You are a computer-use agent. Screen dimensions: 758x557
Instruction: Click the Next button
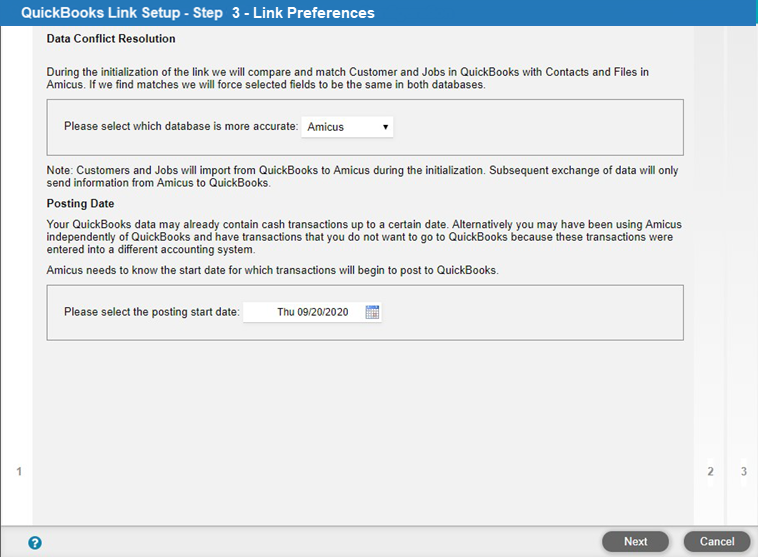pyautogui.click(x=635, y=542)
